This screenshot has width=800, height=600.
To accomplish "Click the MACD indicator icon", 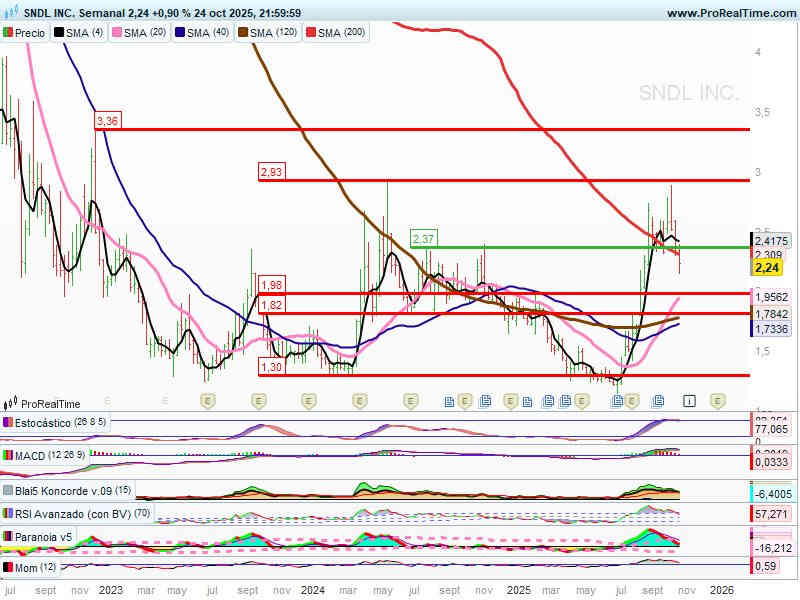I will pyautogui.click(x=8, y=457).
